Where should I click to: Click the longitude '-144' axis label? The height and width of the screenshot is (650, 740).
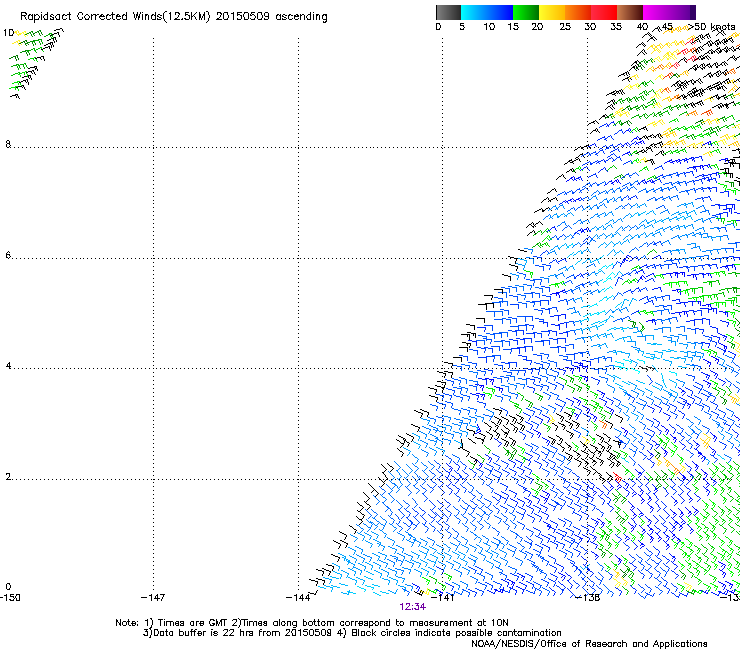coord(298,598)
